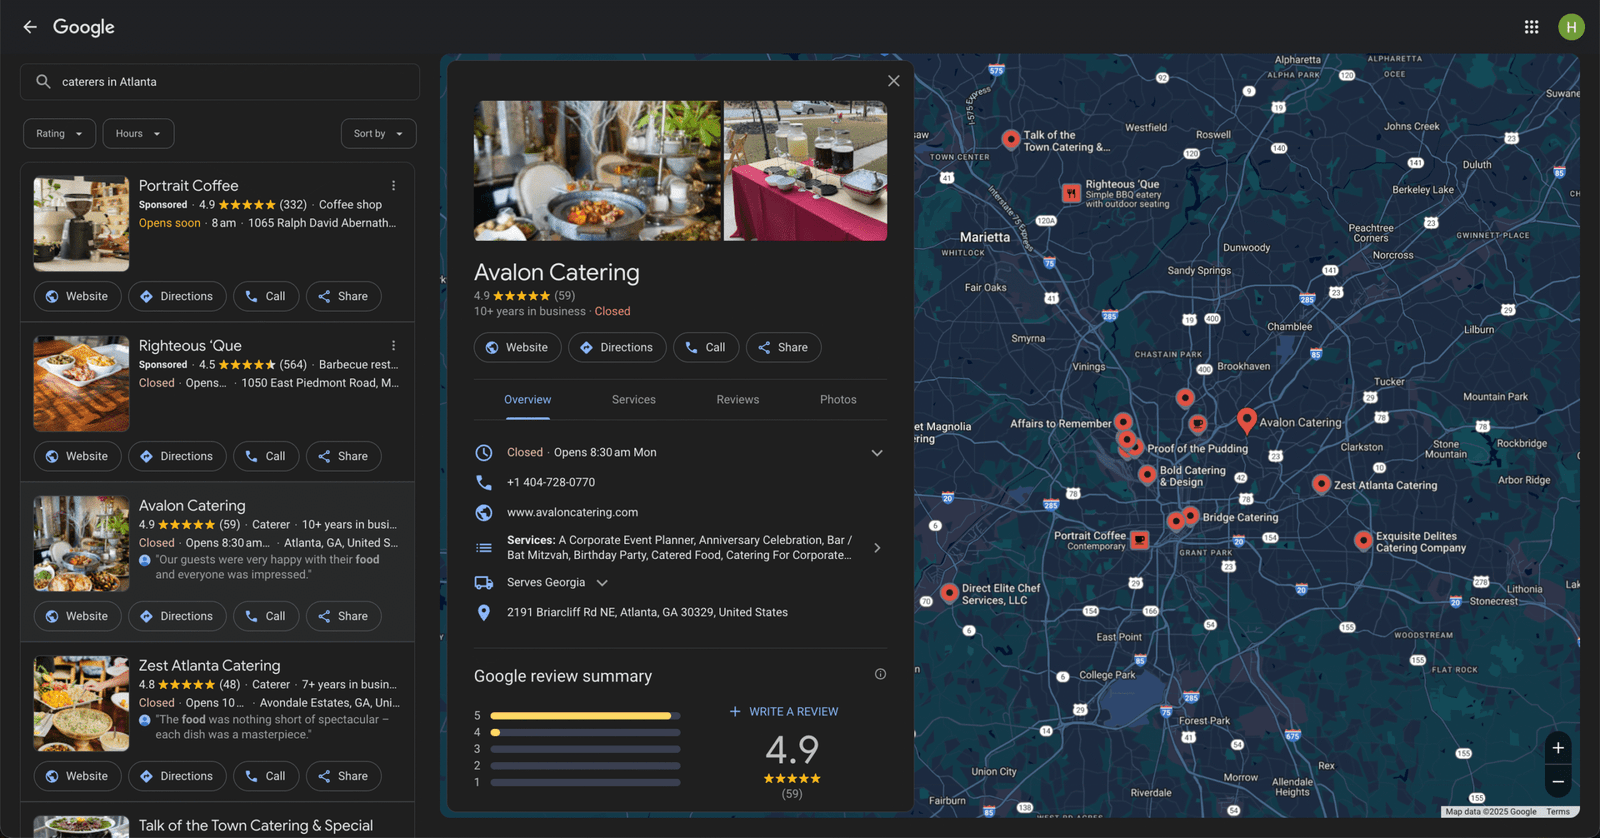Click the review summary info icon
Screen dimensions: 1600x838
[880, 674]
